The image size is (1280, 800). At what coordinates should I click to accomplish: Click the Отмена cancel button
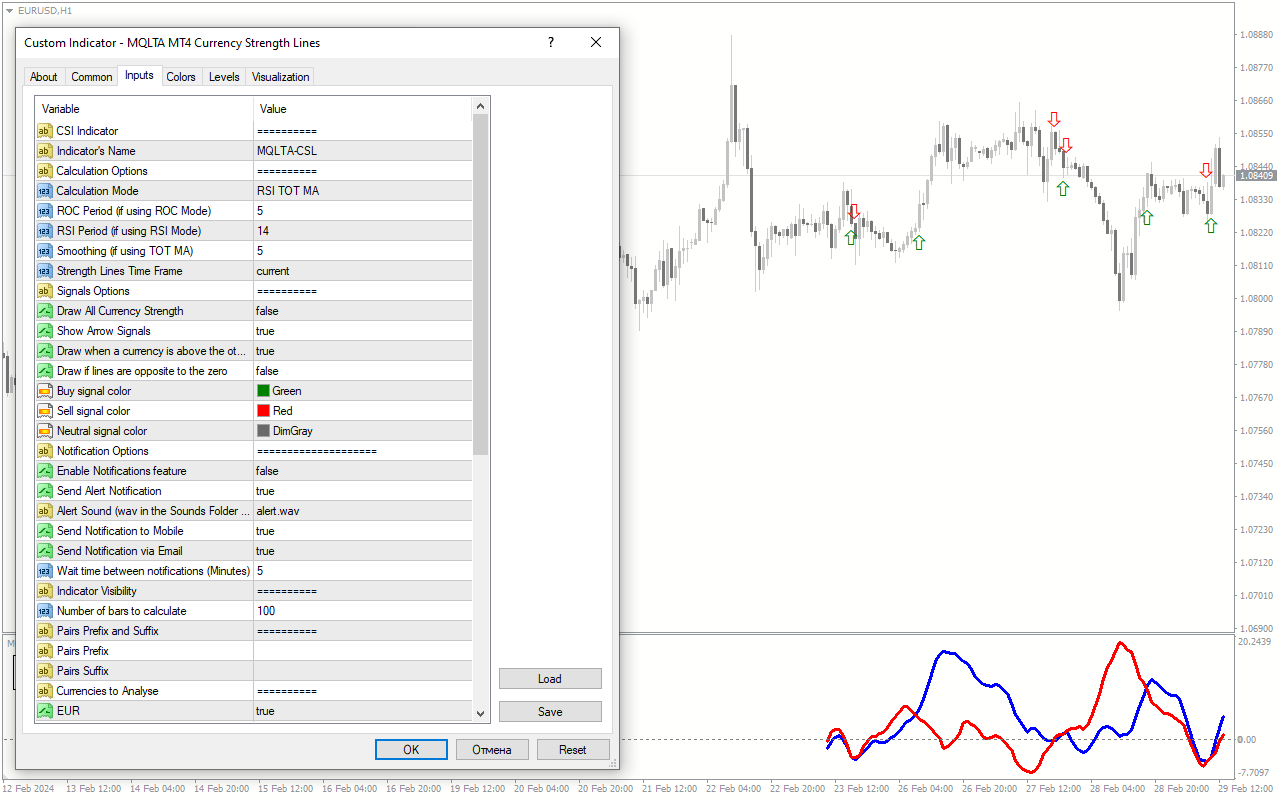pos(492,749)
